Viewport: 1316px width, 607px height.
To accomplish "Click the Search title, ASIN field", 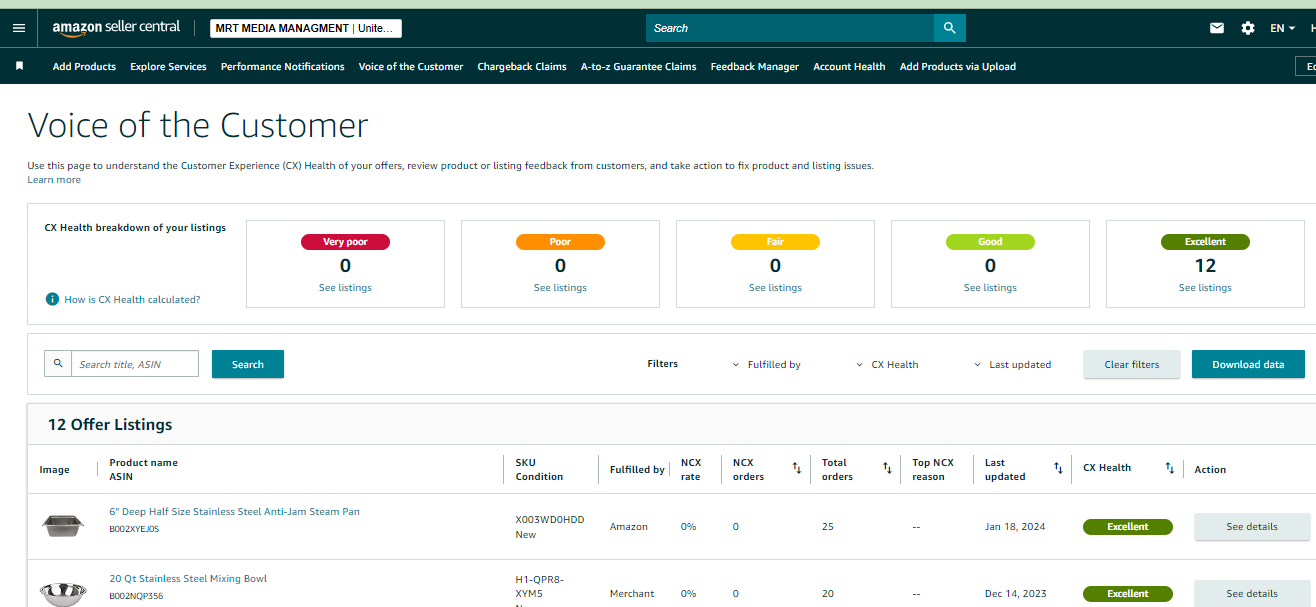I will click(x=135, y=364).
